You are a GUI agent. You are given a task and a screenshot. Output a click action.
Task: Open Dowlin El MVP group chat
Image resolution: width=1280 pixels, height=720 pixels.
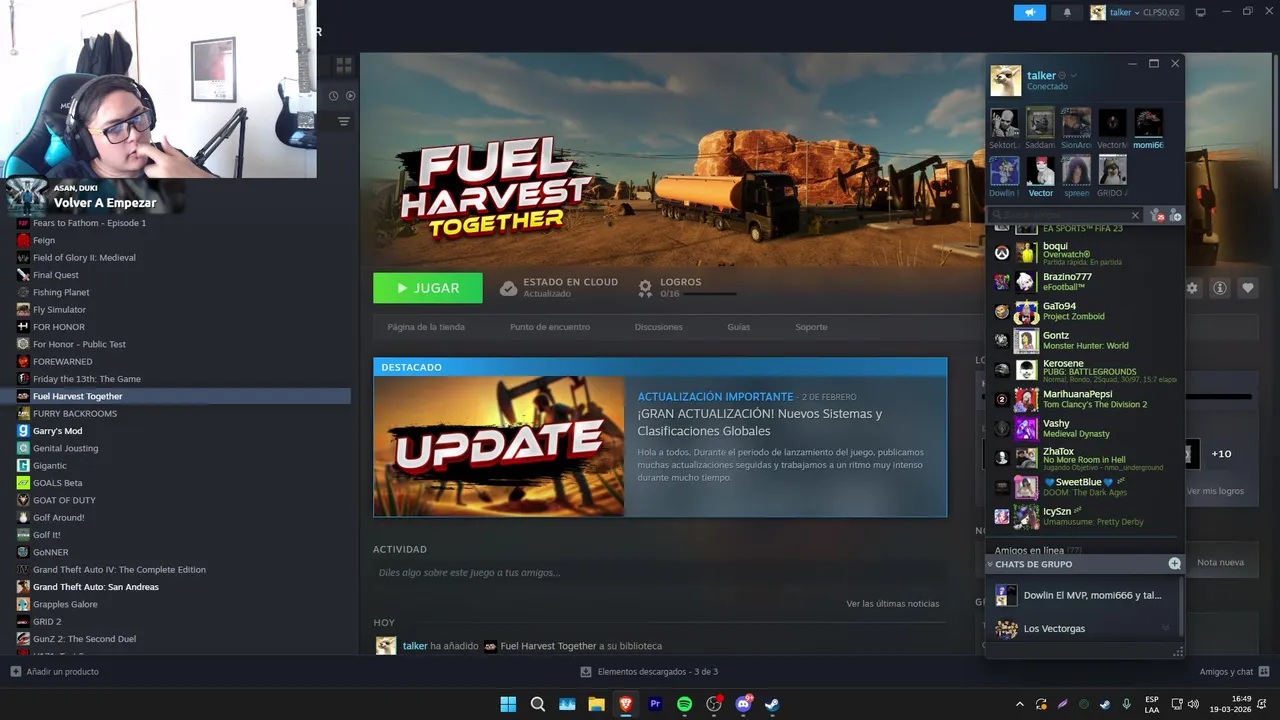click(1082, 595)
